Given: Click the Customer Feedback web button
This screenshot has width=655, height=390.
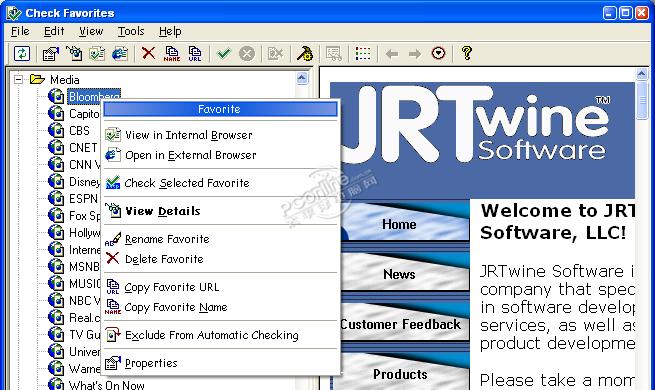Looking at the screenshot, I should (x=405, y=323).
